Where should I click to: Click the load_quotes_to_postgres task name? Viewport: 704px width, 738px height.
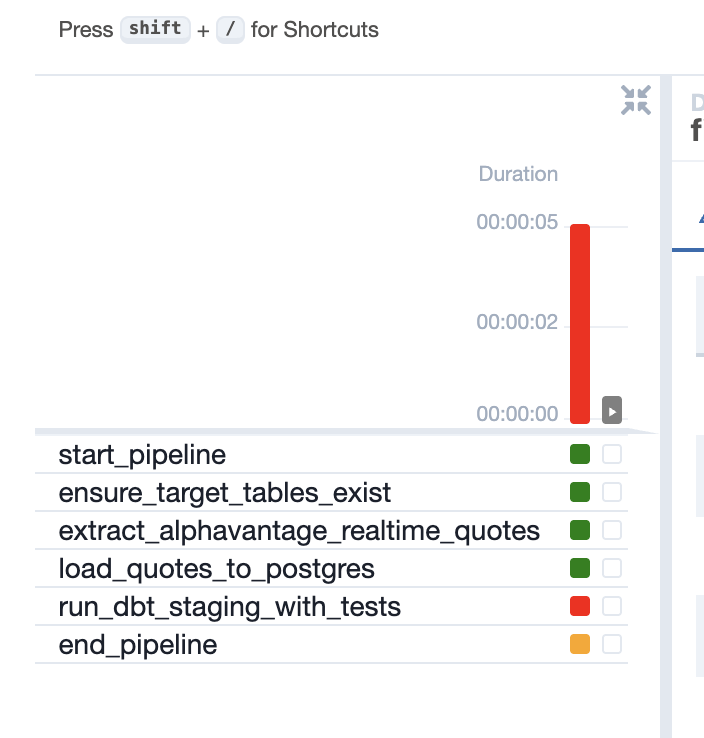[x=217, y=569]
